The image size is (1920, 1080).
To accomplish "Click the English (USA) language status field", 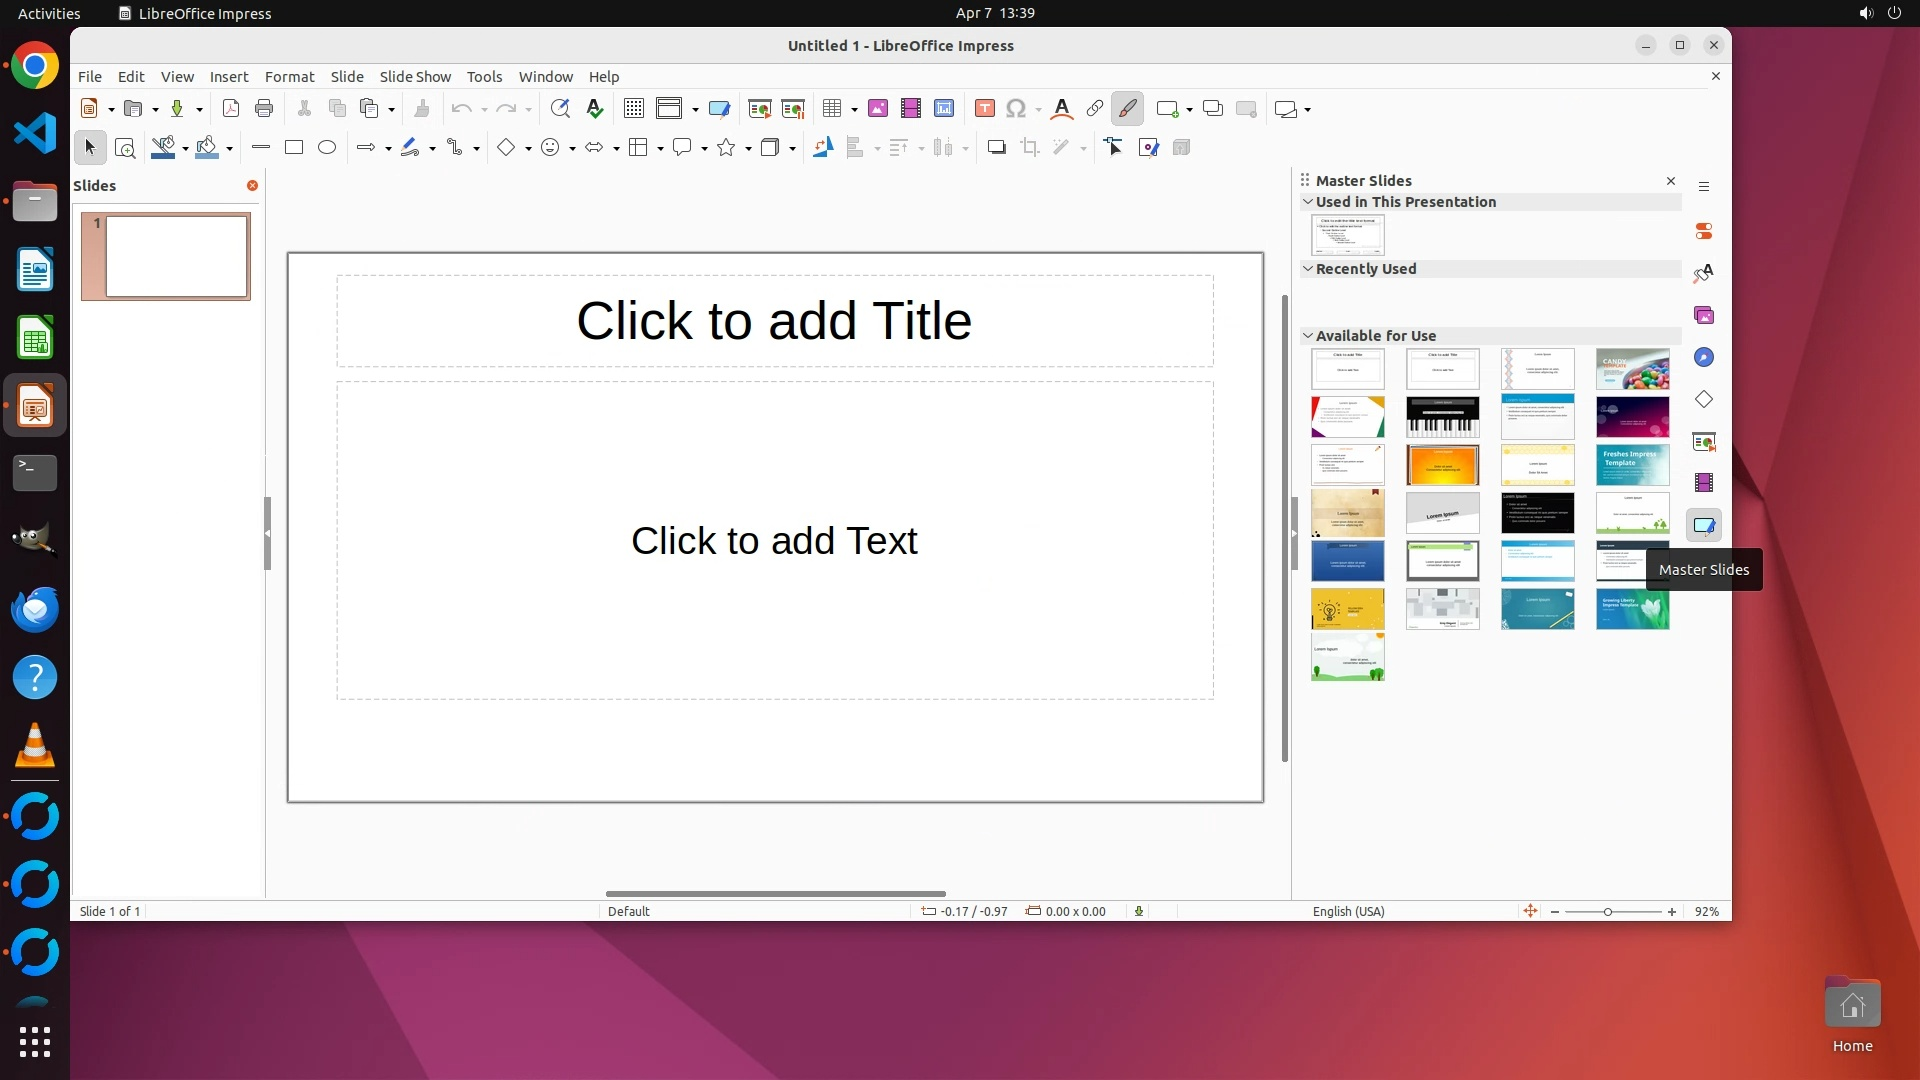I will click(1348, 911).
